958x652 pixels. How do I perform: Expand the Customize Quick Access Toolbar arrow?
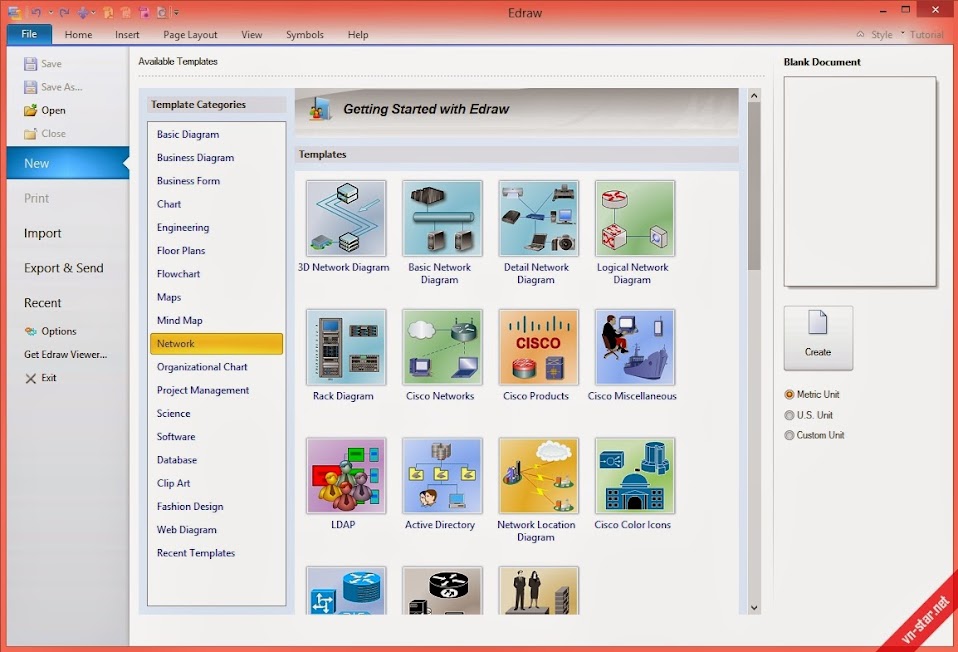(177, 12)
